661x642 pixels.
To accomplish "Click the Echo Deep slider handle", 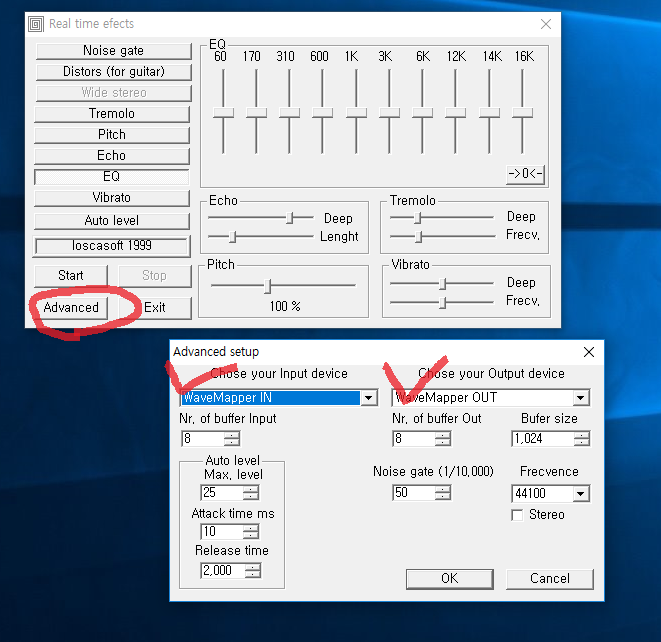I will point(291,217).
